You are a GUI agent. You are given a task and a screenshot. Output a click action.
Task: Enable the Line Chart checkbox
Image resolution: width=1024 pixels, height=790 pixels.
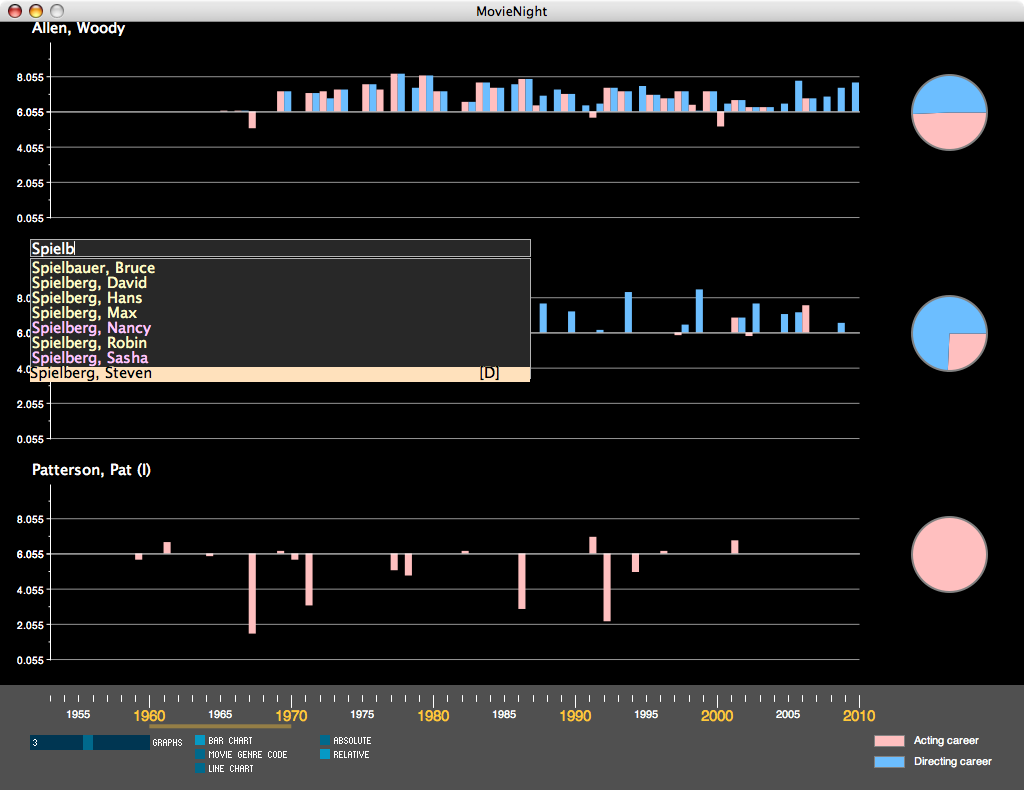tap(200, 769)
